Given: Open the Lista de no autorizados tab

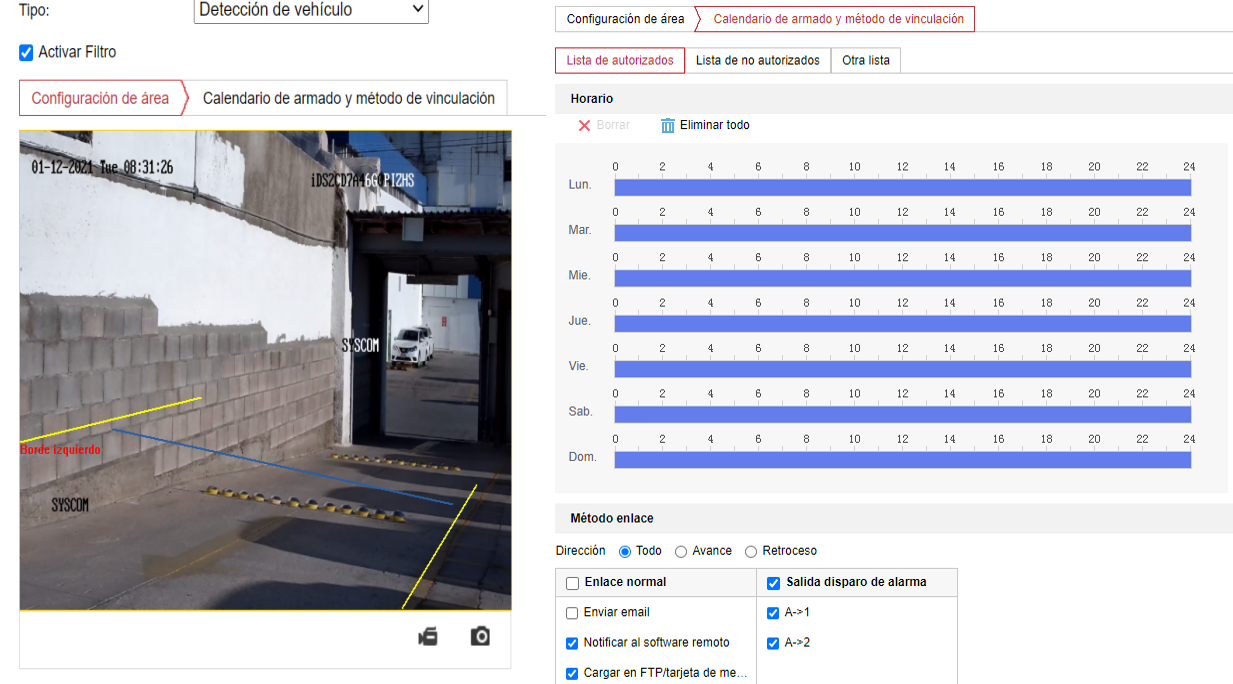Looking at the screenshot, I should 758,60.
